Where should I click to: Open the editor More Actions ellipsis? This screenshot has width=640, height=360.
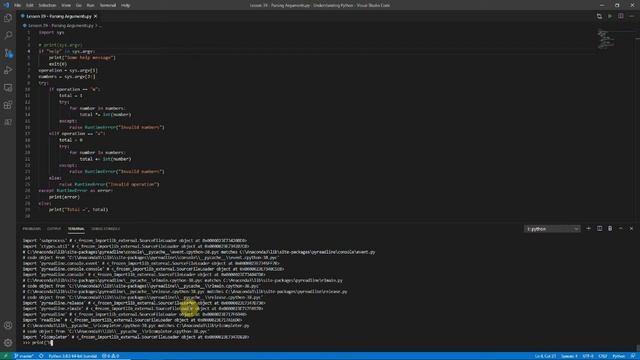point(631,16)
